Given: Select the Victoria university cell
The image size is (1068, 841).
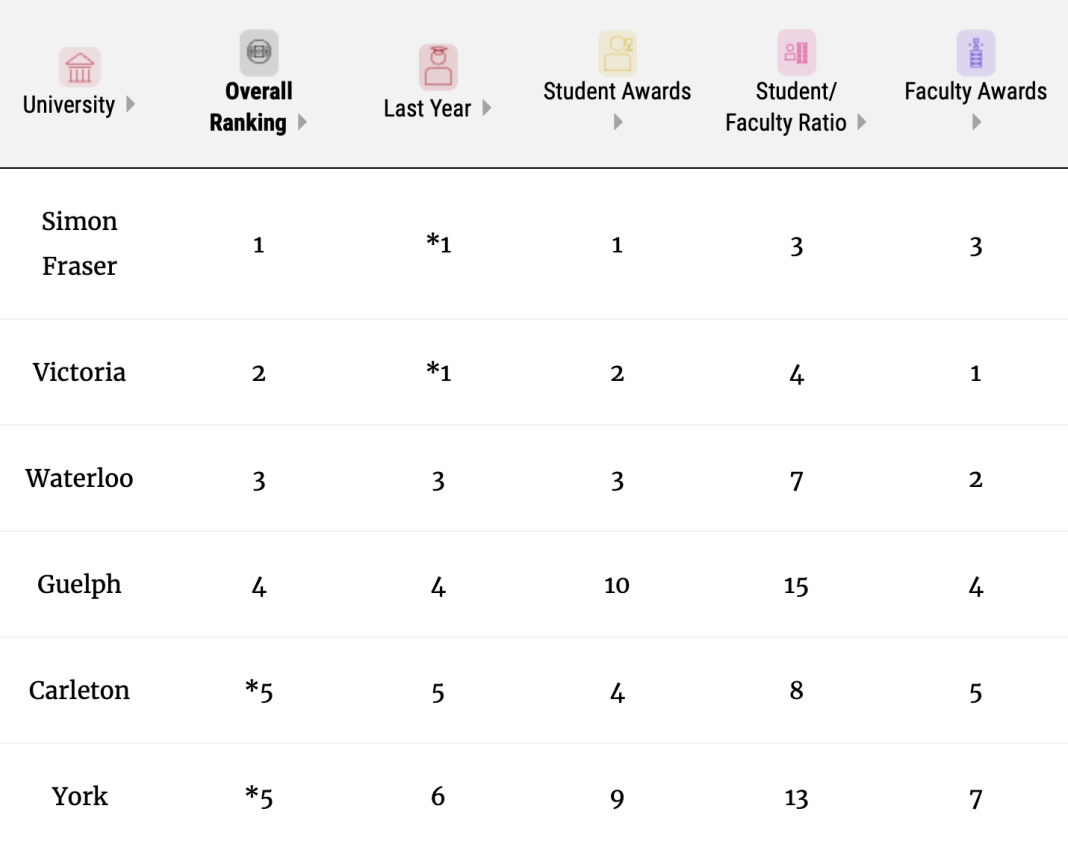Looking at the screenshot, I should [79, 372].
